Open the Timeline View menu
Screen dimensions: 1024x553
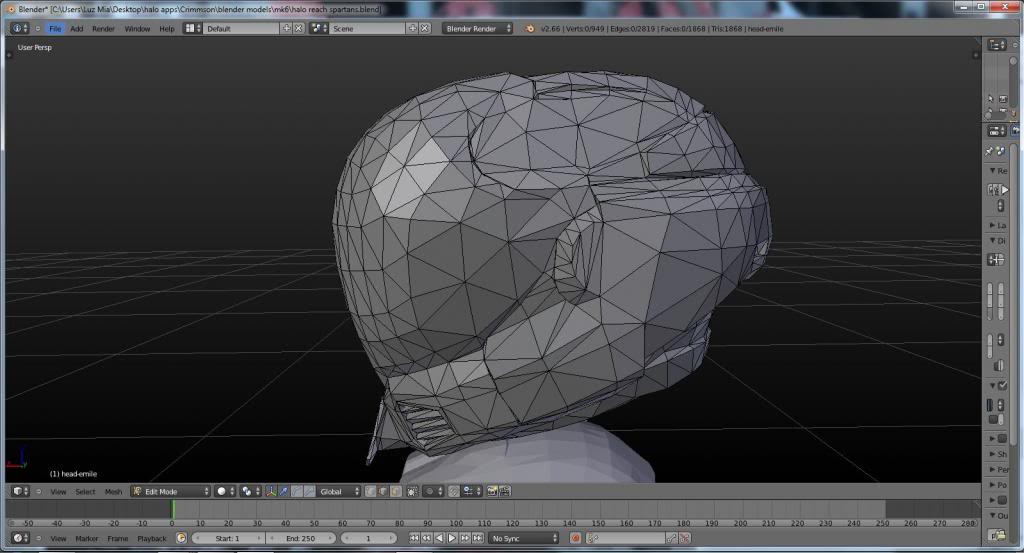58,539
